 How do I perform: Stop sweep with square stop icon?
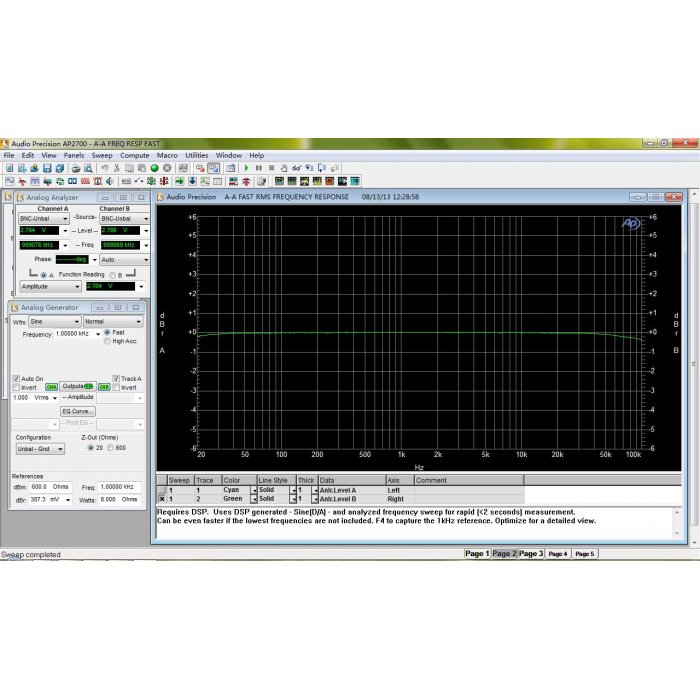(271, 168)
